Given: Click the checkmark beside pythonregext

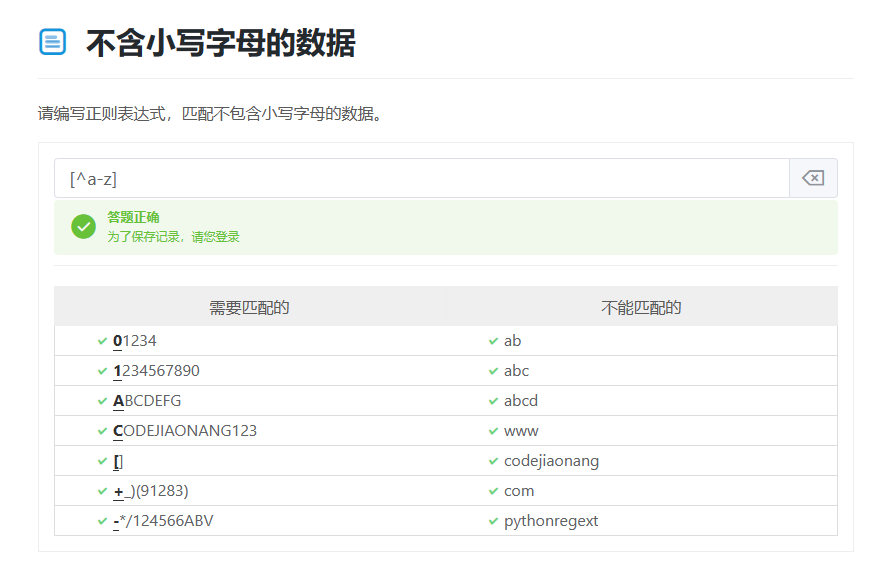Looking at the screenshot, I should pyautogui.click(x=493, y=521).
